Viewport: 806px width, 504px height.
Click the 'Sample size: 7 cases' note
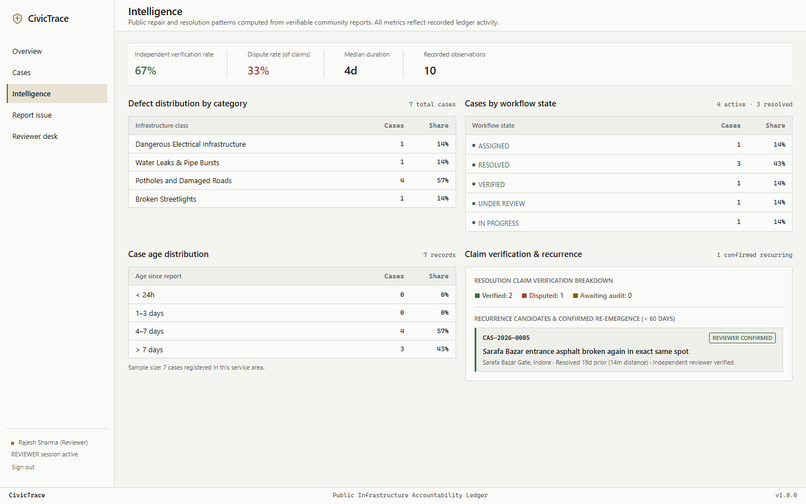(x=196, y=368)
